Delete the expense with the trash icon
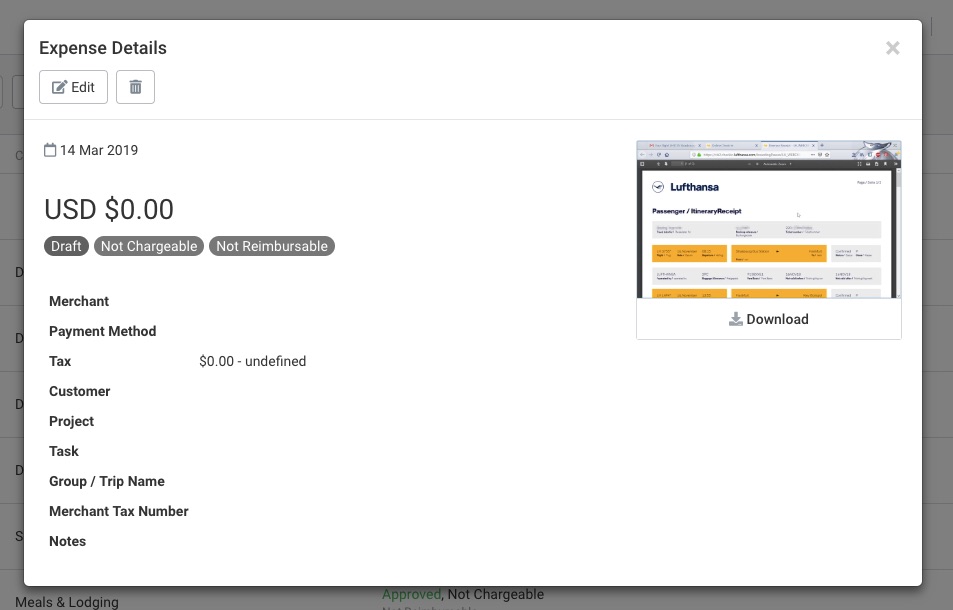953x610 pixels. click(x=136, y=87)
